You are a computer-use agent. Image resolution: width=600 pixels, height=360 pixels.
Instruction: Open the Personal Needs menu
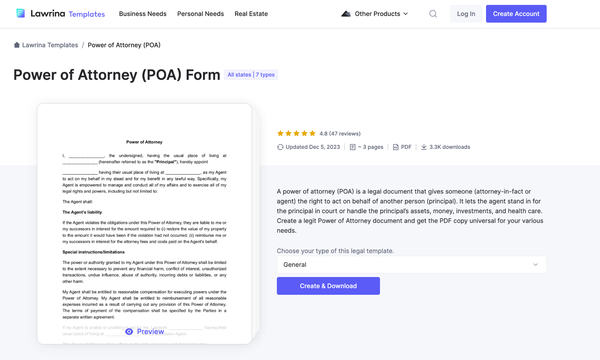(201, 14)
